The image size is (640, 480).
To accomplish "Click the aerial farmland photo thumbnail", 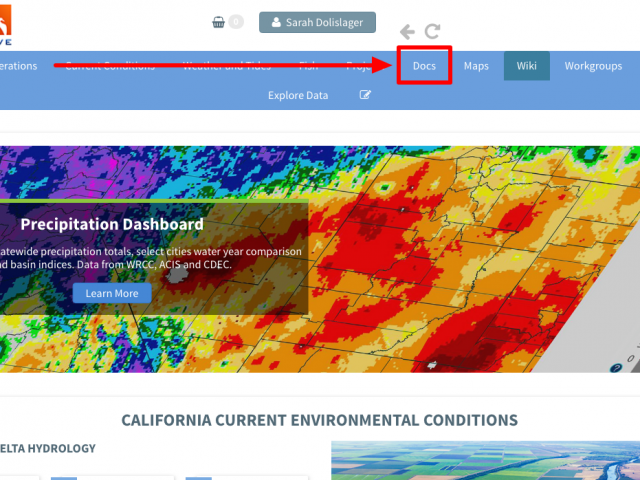I will click(485, 460).
